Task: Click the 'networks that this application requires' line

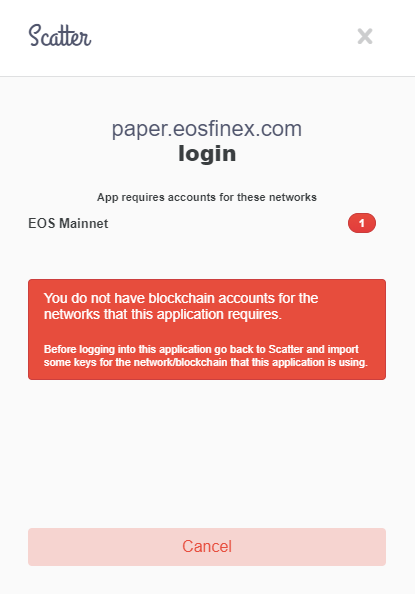Action: click(x=163, y=314)
